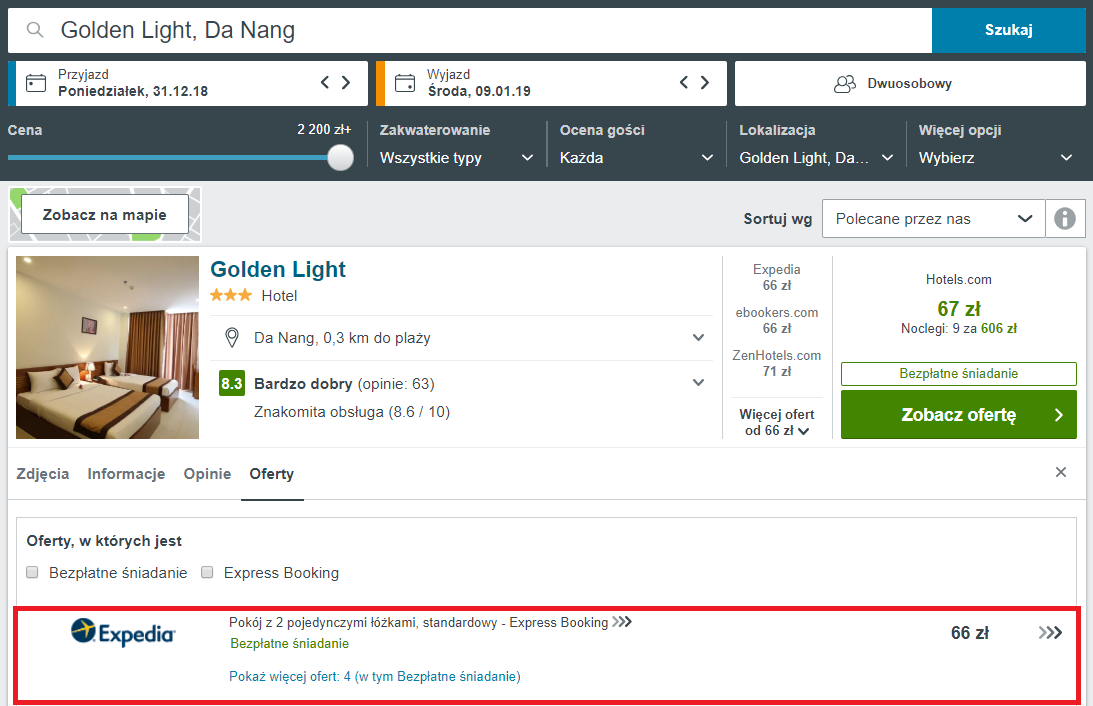Click Wyjazd date field

pyautogui.click(x=551, y=84)
